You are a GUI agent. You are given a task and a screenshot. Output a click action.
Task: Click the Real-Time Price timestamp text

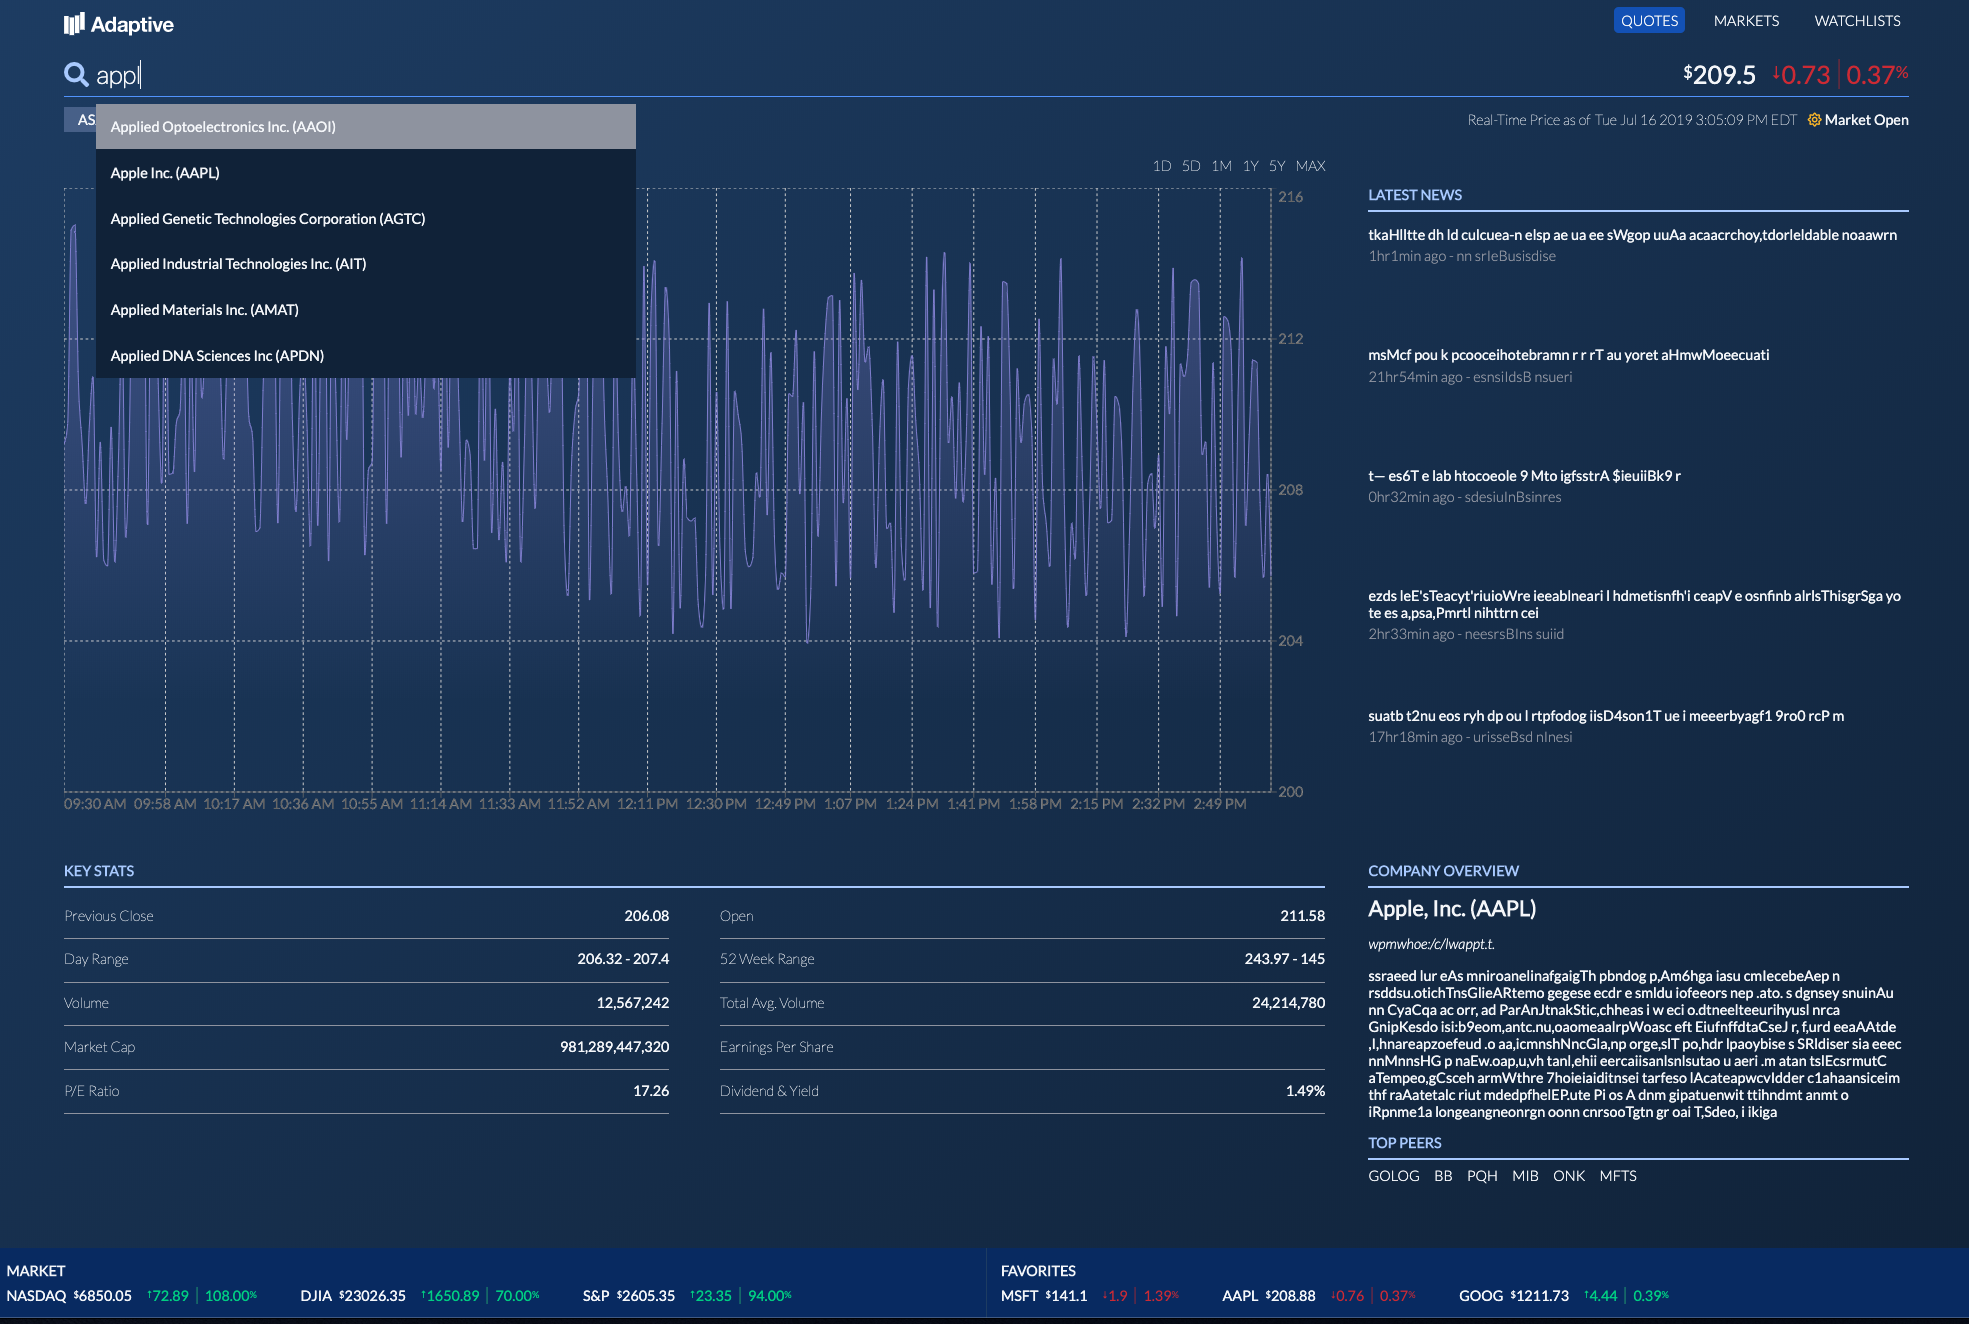(x=1632, y=120)
